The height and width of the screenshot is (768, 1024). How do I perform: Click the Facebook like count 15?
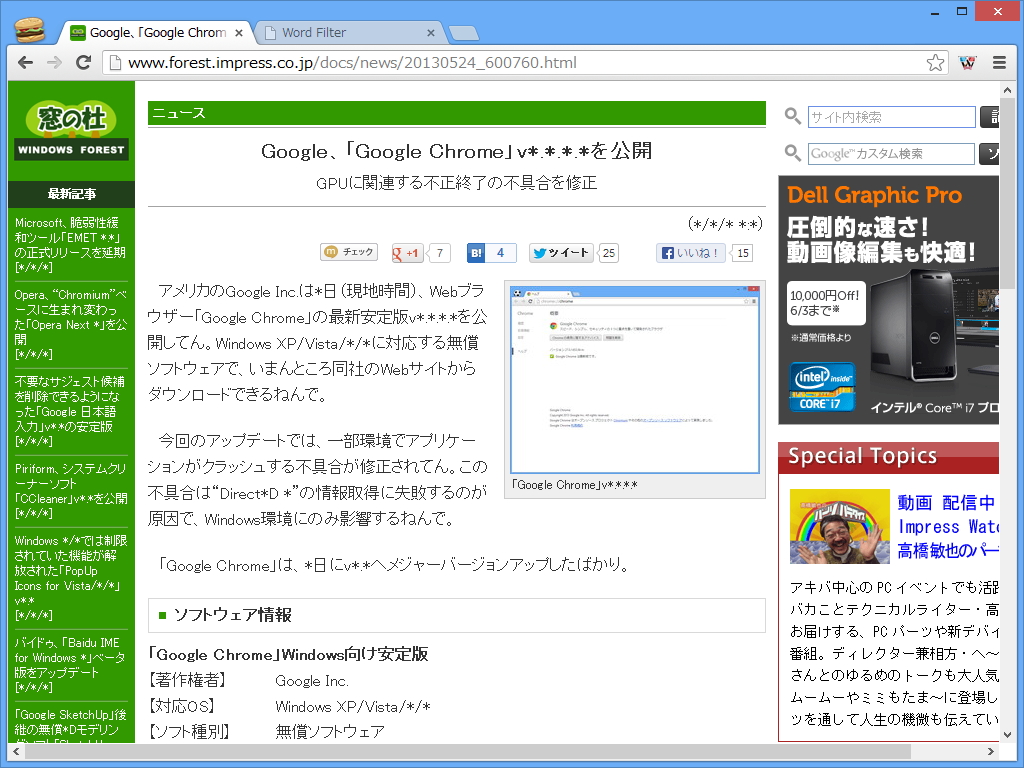(743, 253)
